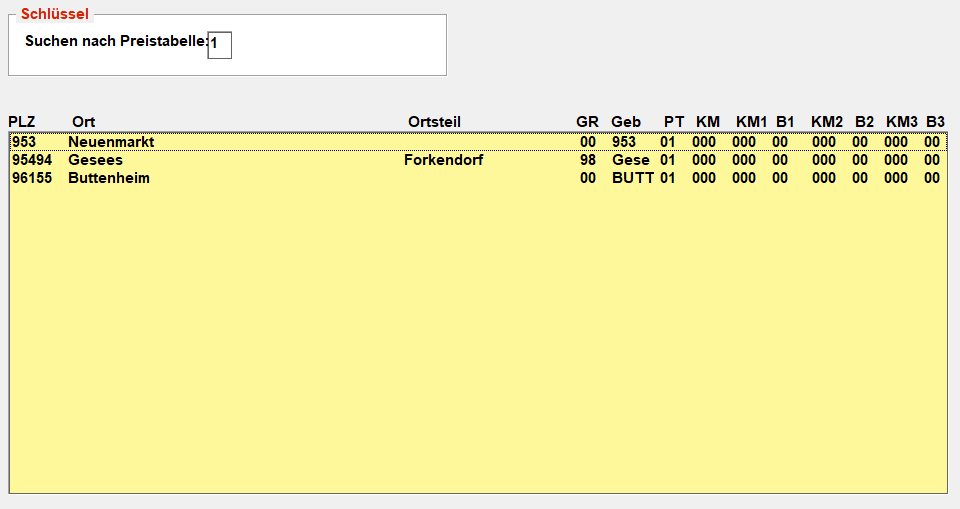Click the KM1 column header
This screenshot has width=960, height=509.
(751, 122)
